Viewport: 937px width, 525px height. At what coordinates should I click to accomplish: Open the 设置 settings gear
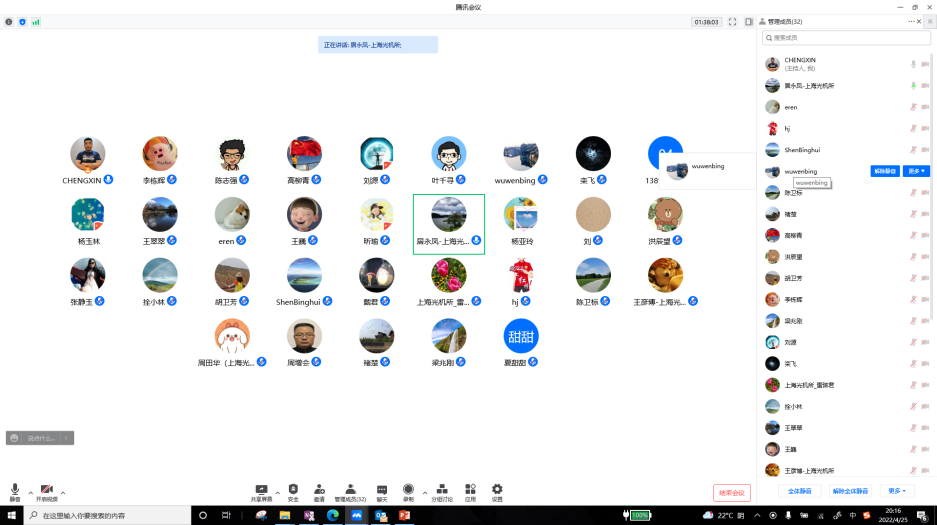[x=497, y=492]
